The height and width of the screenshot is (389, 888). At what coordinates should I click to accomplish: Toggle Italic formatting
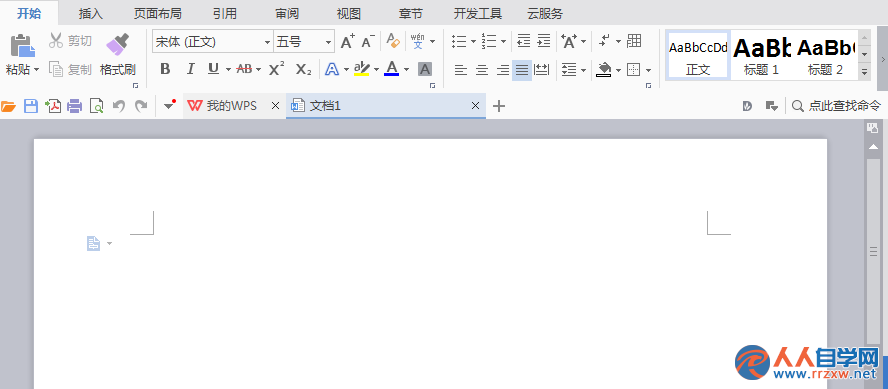pyautogui.click(x=190, y=69)
